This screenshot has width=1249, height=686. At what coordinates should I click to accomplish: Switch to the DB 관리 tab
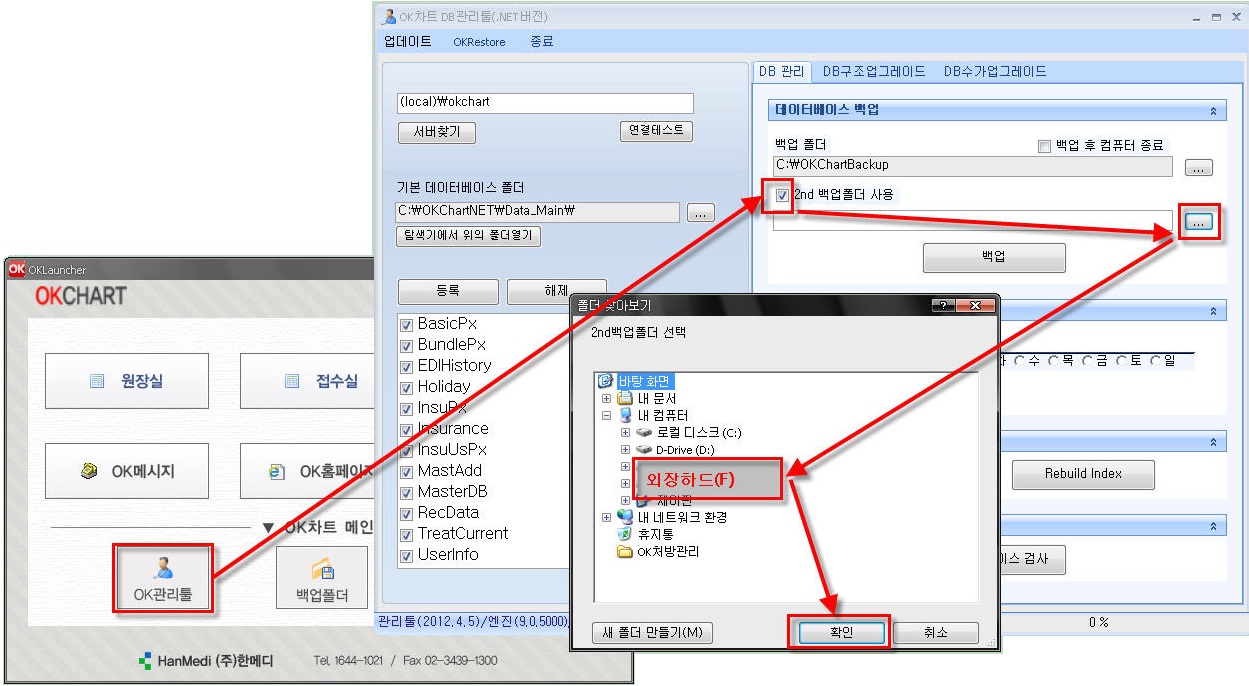781,72
